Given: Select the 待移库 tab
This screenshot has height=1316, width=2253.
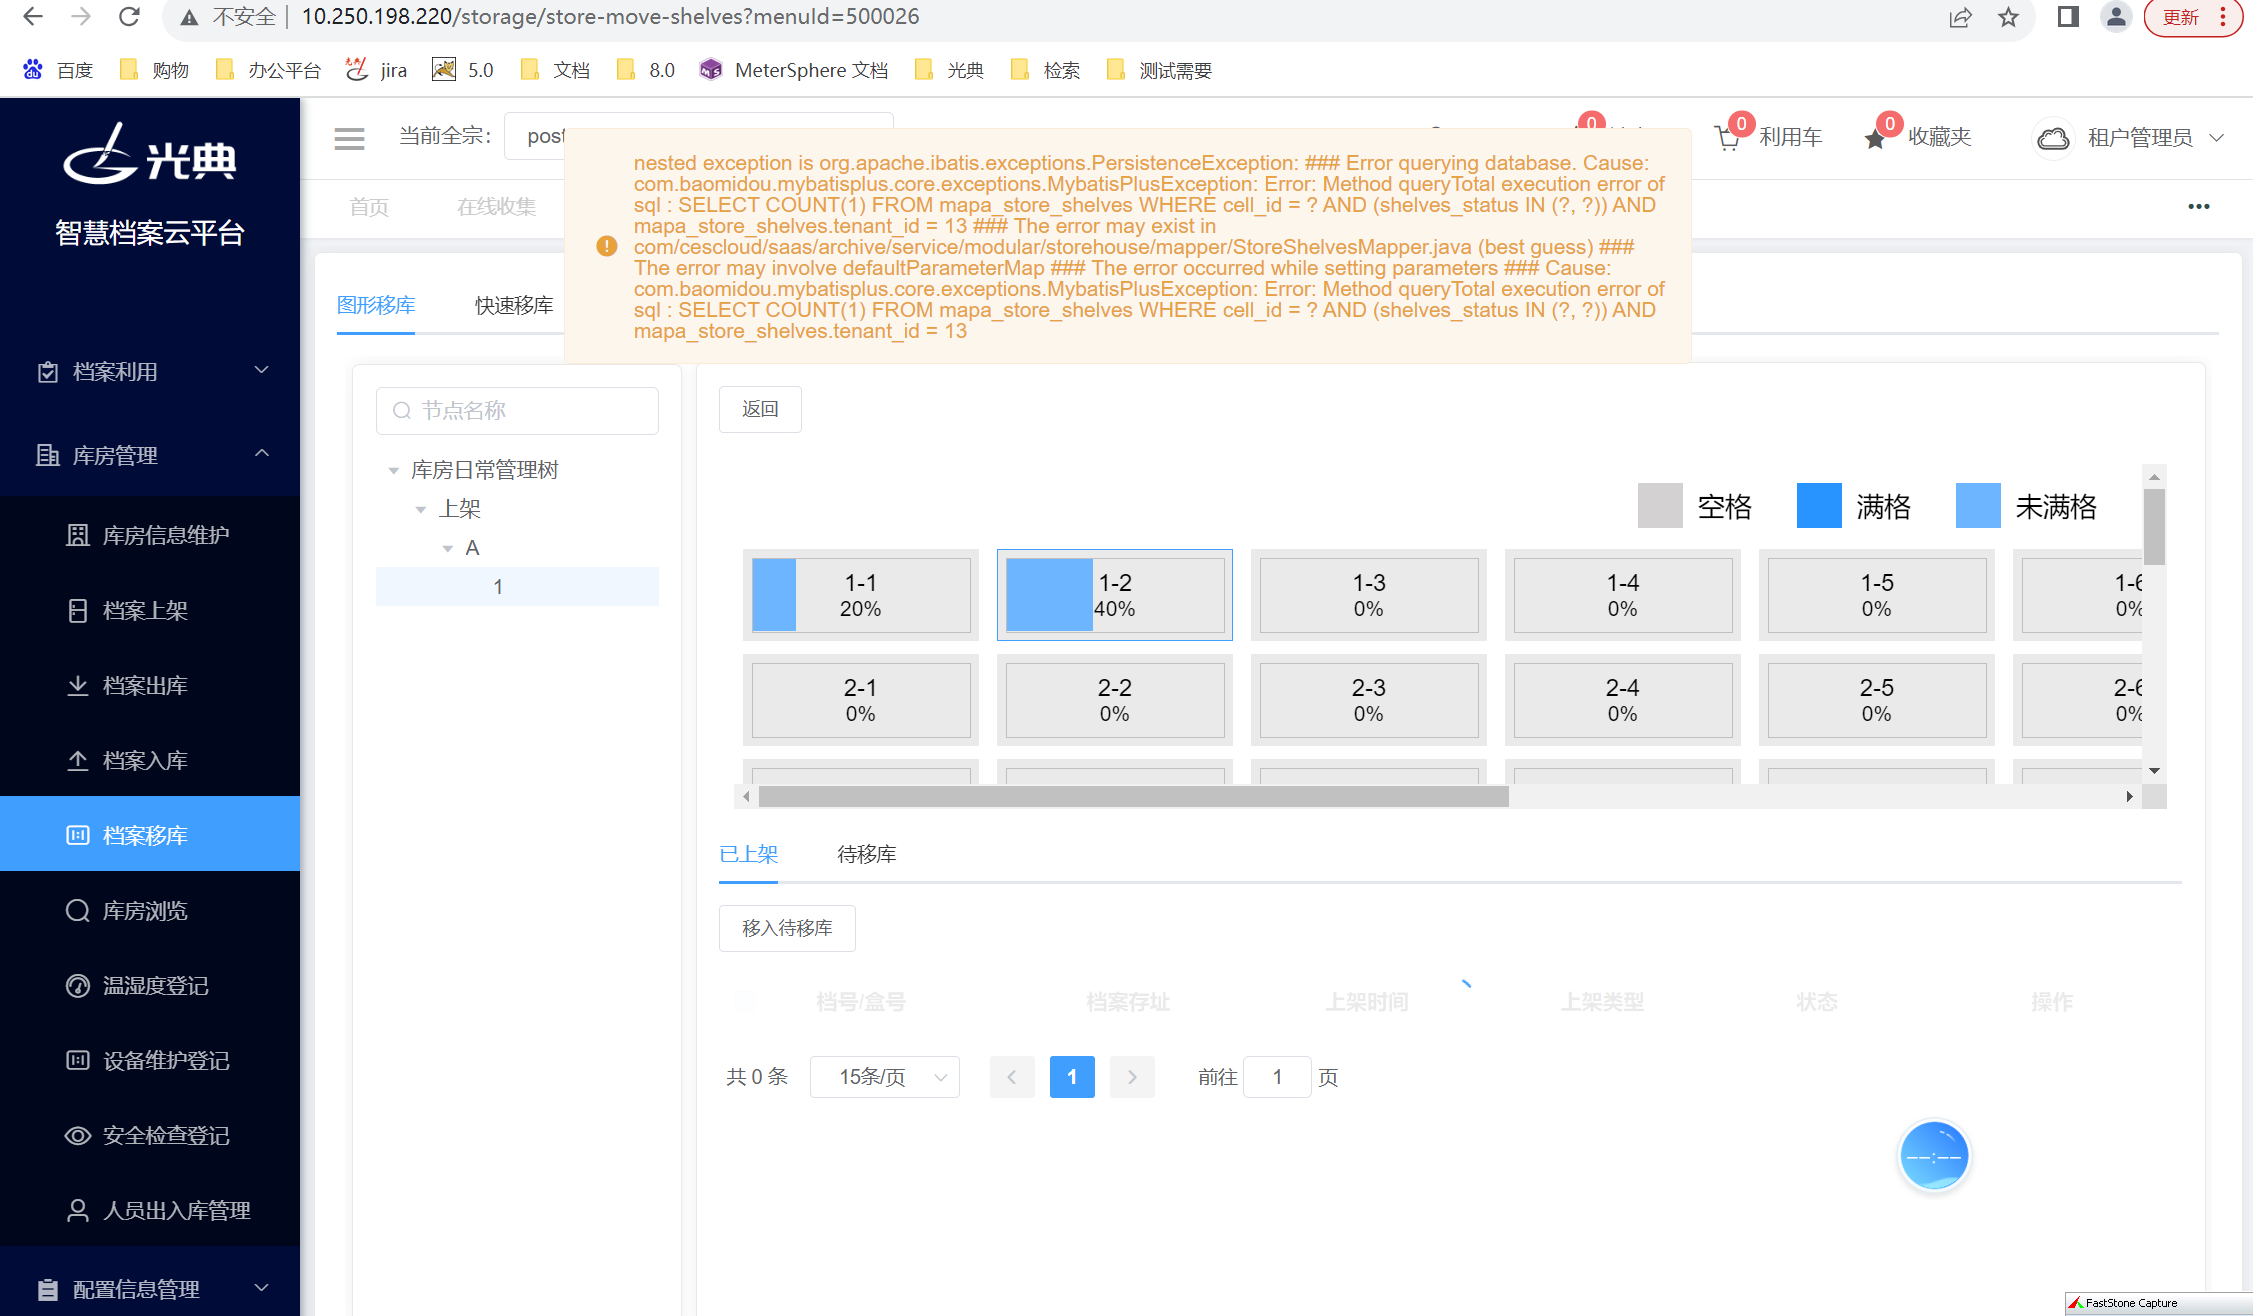Looking at the screenshot, I should (866, 854).
